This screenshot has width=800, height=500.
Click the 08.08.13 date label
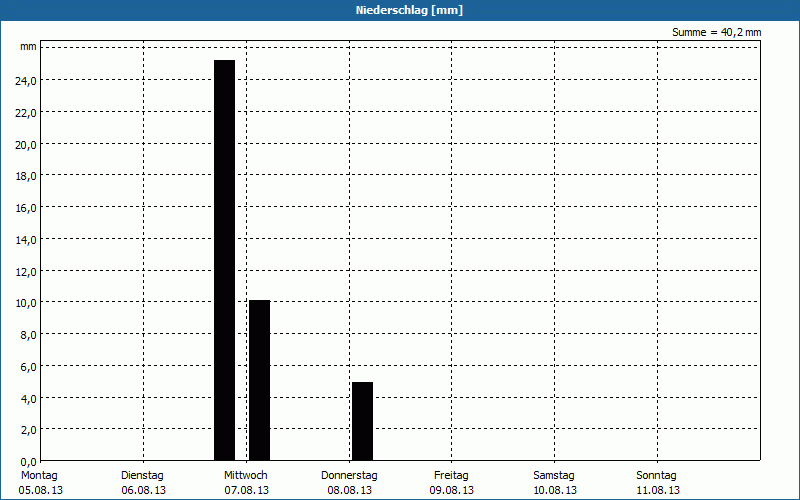coord(349,490)
